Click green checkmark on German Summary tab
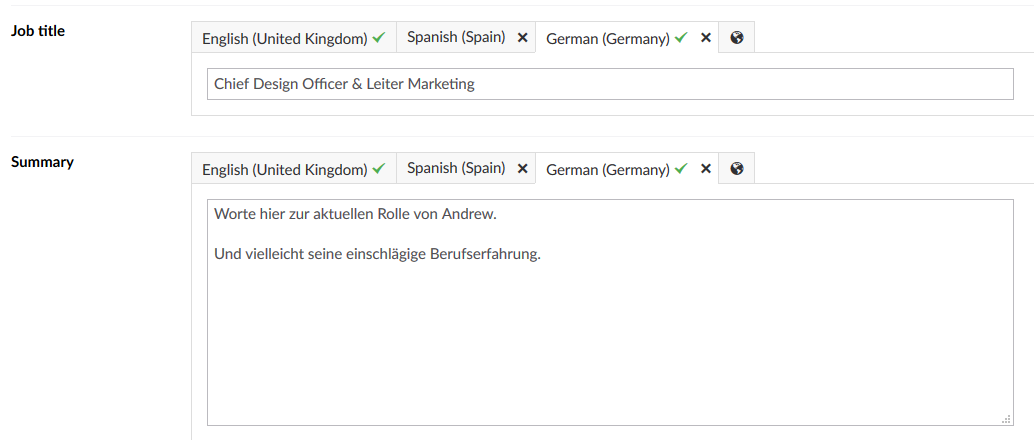This screenshot has height=440, width=1034. point(681,169)
